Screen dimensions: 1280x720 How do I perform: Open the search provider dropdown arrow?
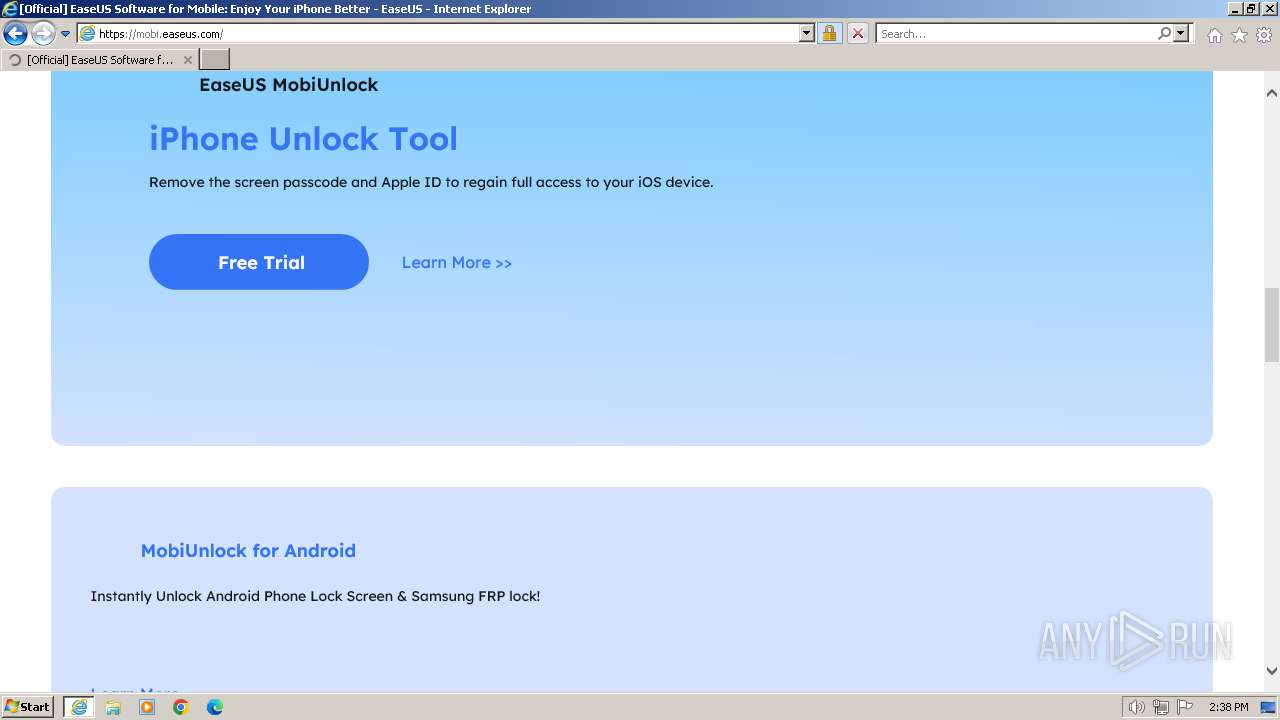[1181, 34]
